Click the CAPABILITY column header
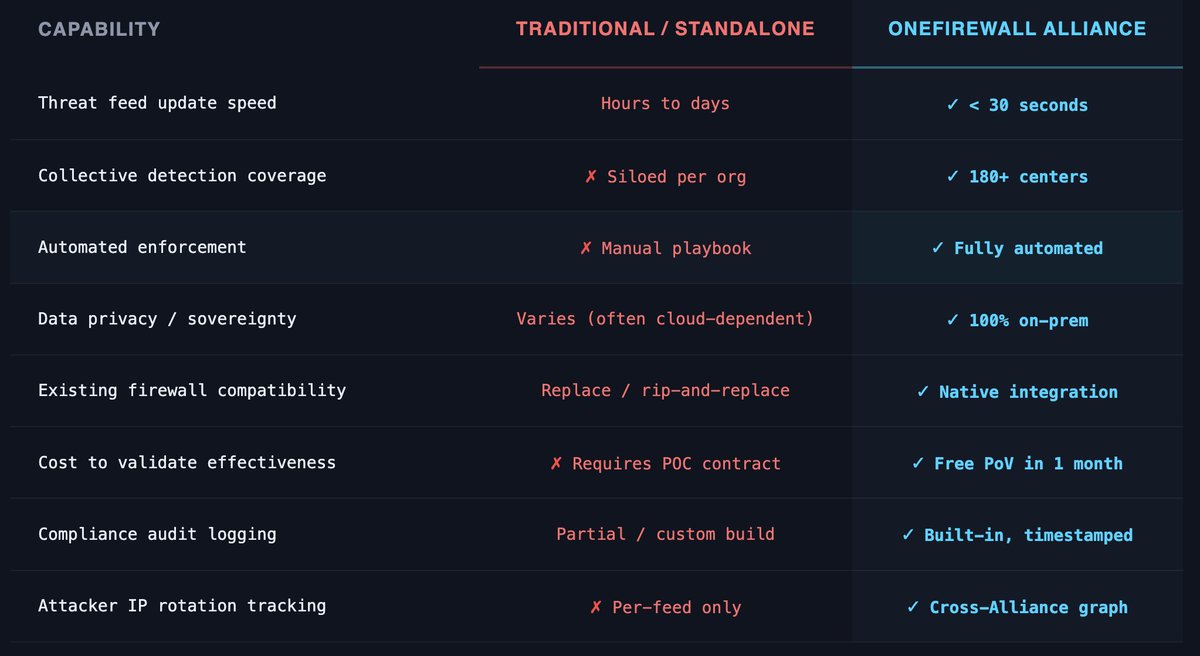Screen dimensions: 1200x656 tap(99, 30)
